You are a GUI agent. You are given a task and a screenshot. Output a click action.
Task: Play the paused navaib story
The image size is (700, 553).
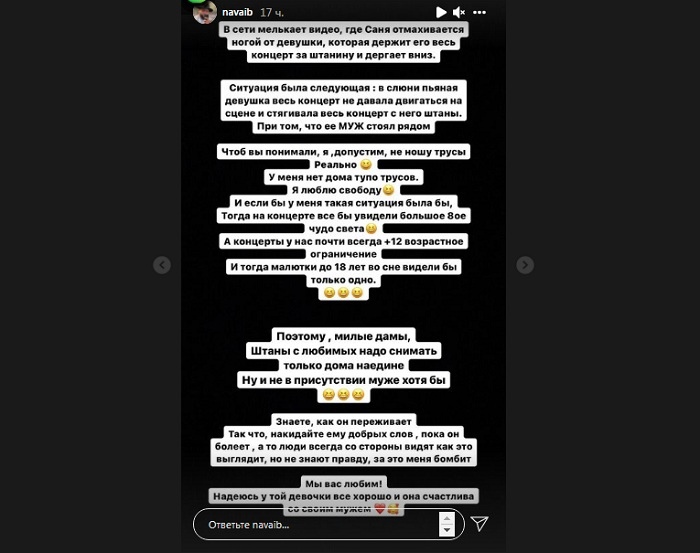click(441, 12)
